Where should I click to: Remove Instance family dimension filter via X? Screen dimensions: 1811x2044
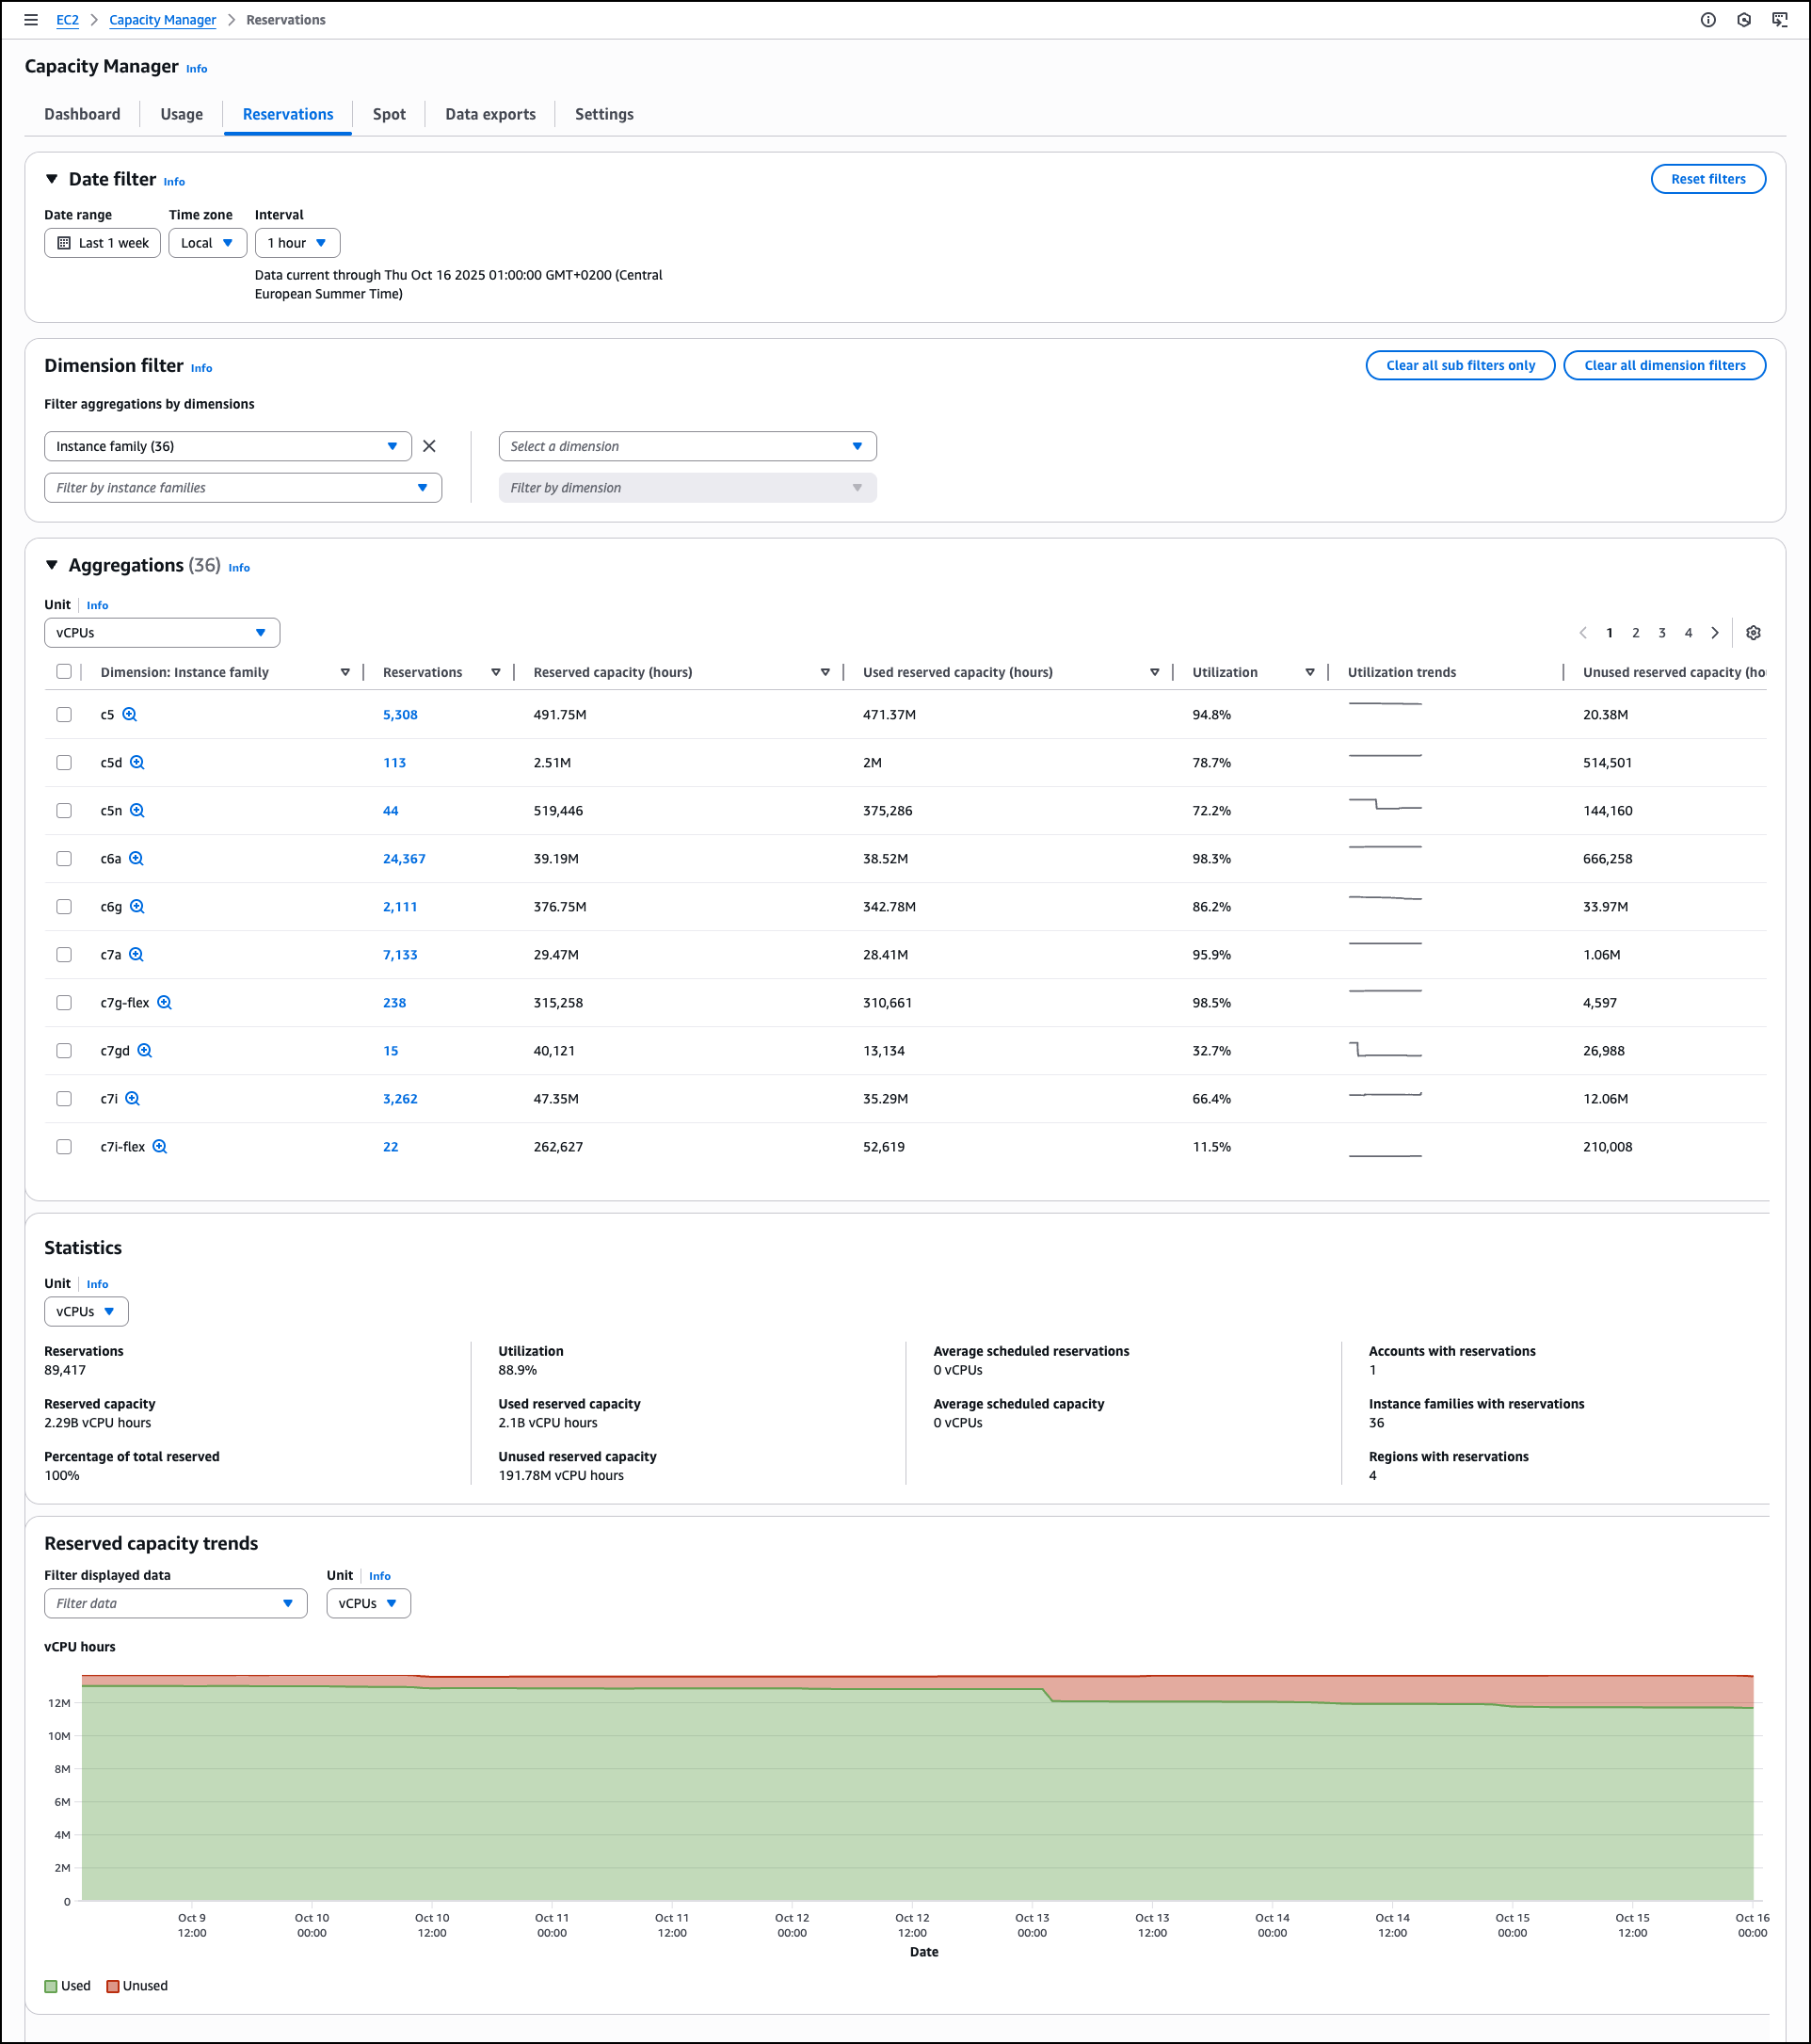(x=429, y=446)
